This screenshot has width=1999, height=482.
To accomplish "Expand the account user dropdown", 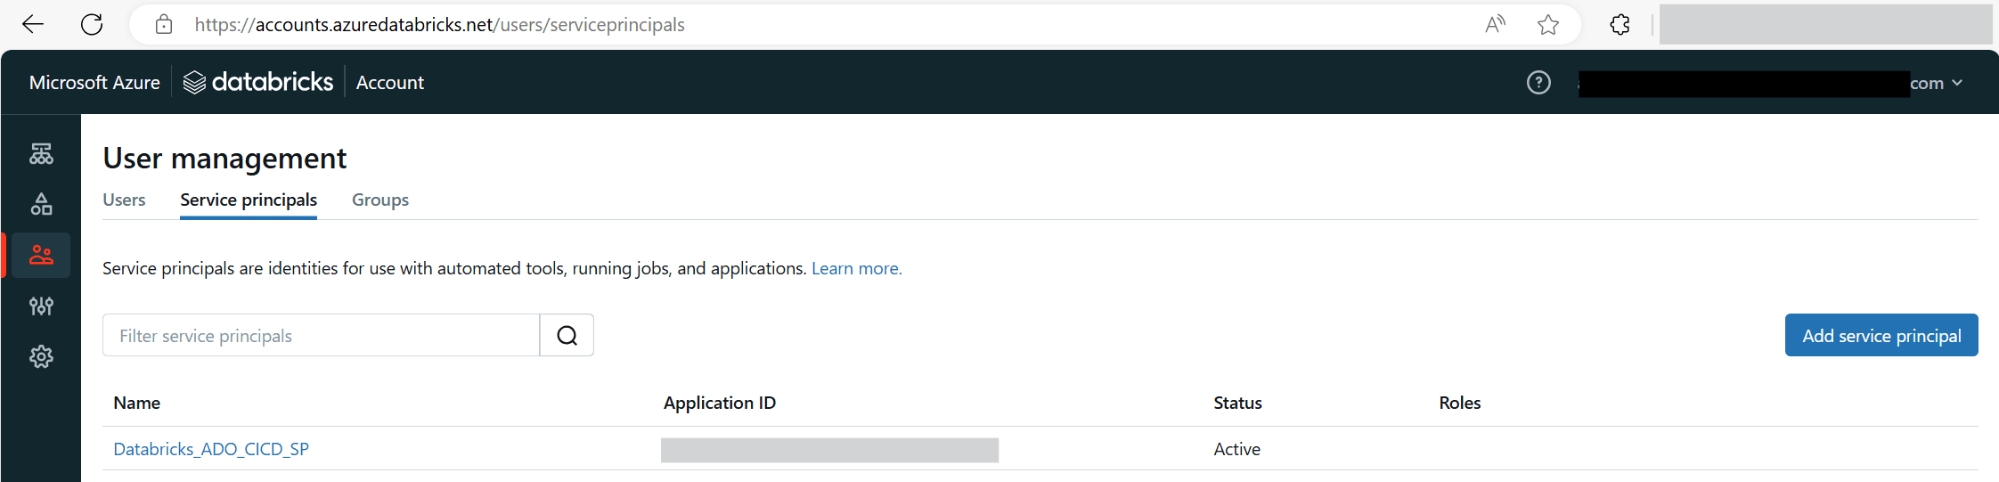I will [1956, 83].
